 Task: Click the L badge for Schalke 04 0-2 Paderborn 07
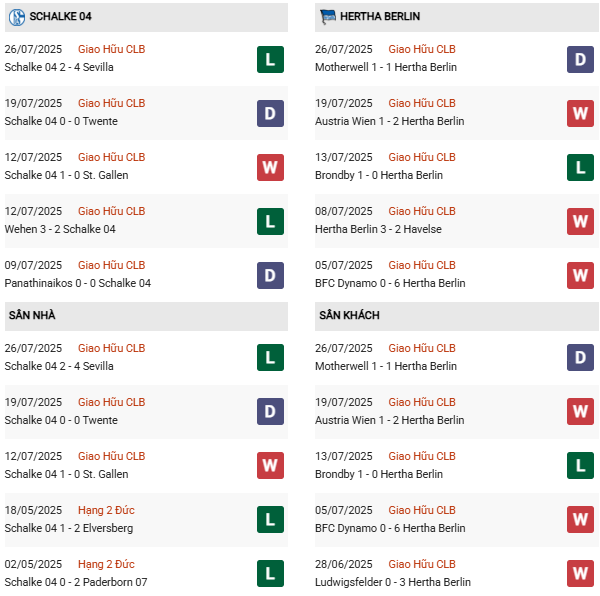271,574
